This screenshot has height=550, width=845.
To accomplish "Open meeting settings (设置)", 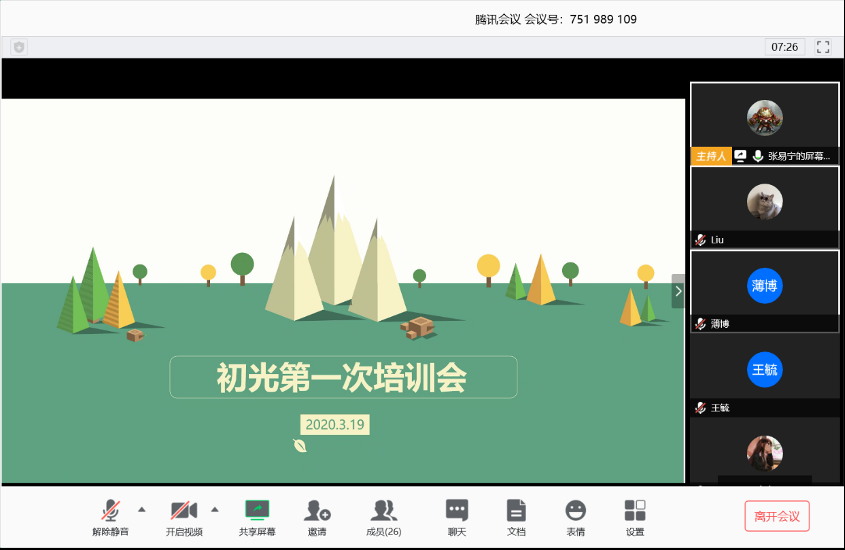I will pos(635,517).
